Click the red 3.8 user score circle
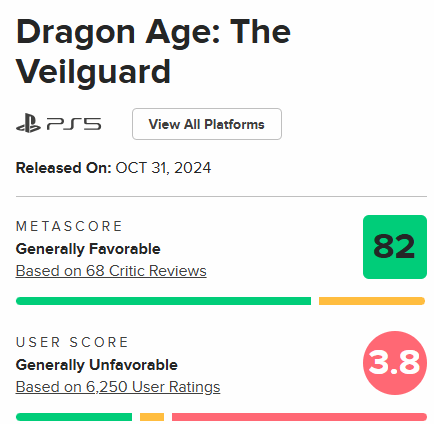The height and width of the screenshot is (424, 434). pos(395,363)
